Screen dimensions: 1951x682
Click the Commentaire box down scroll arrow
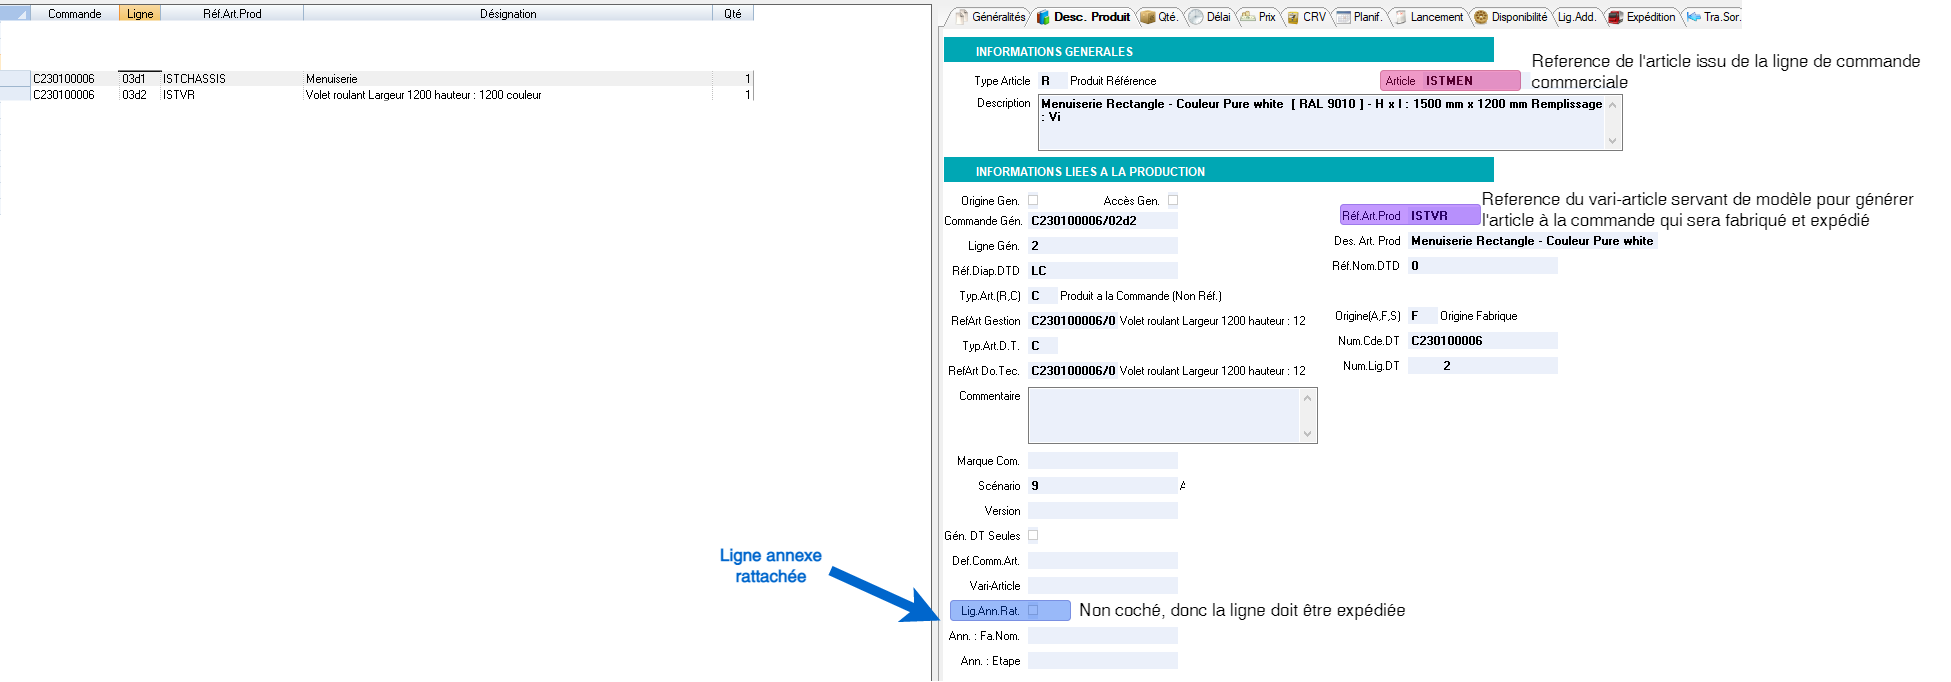(1307, 434)
